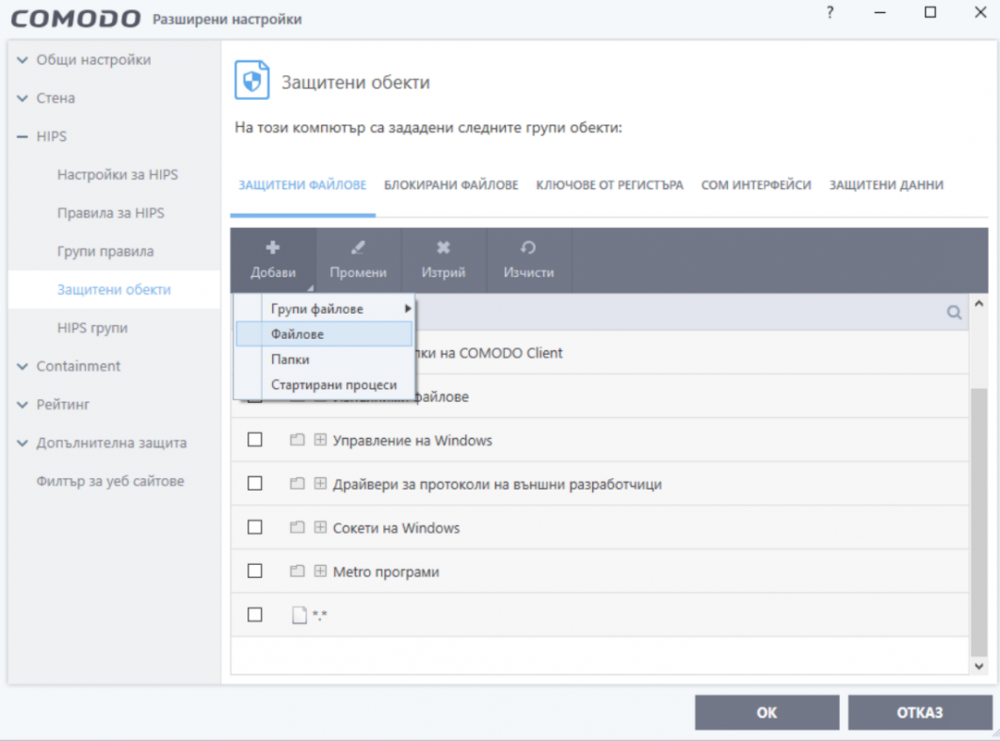The image size is (1000, 741).
Task: Check the *.* entry checkbox
Action: [254, 615]
